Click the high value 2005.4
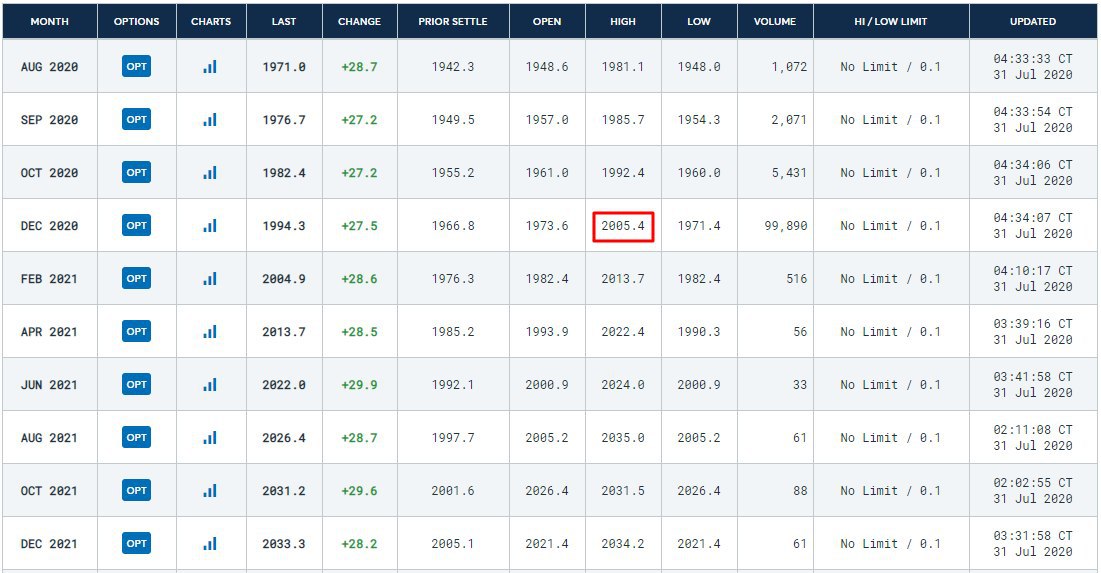The width and height of the screenshot is (1101, 573). coord(623,226)
